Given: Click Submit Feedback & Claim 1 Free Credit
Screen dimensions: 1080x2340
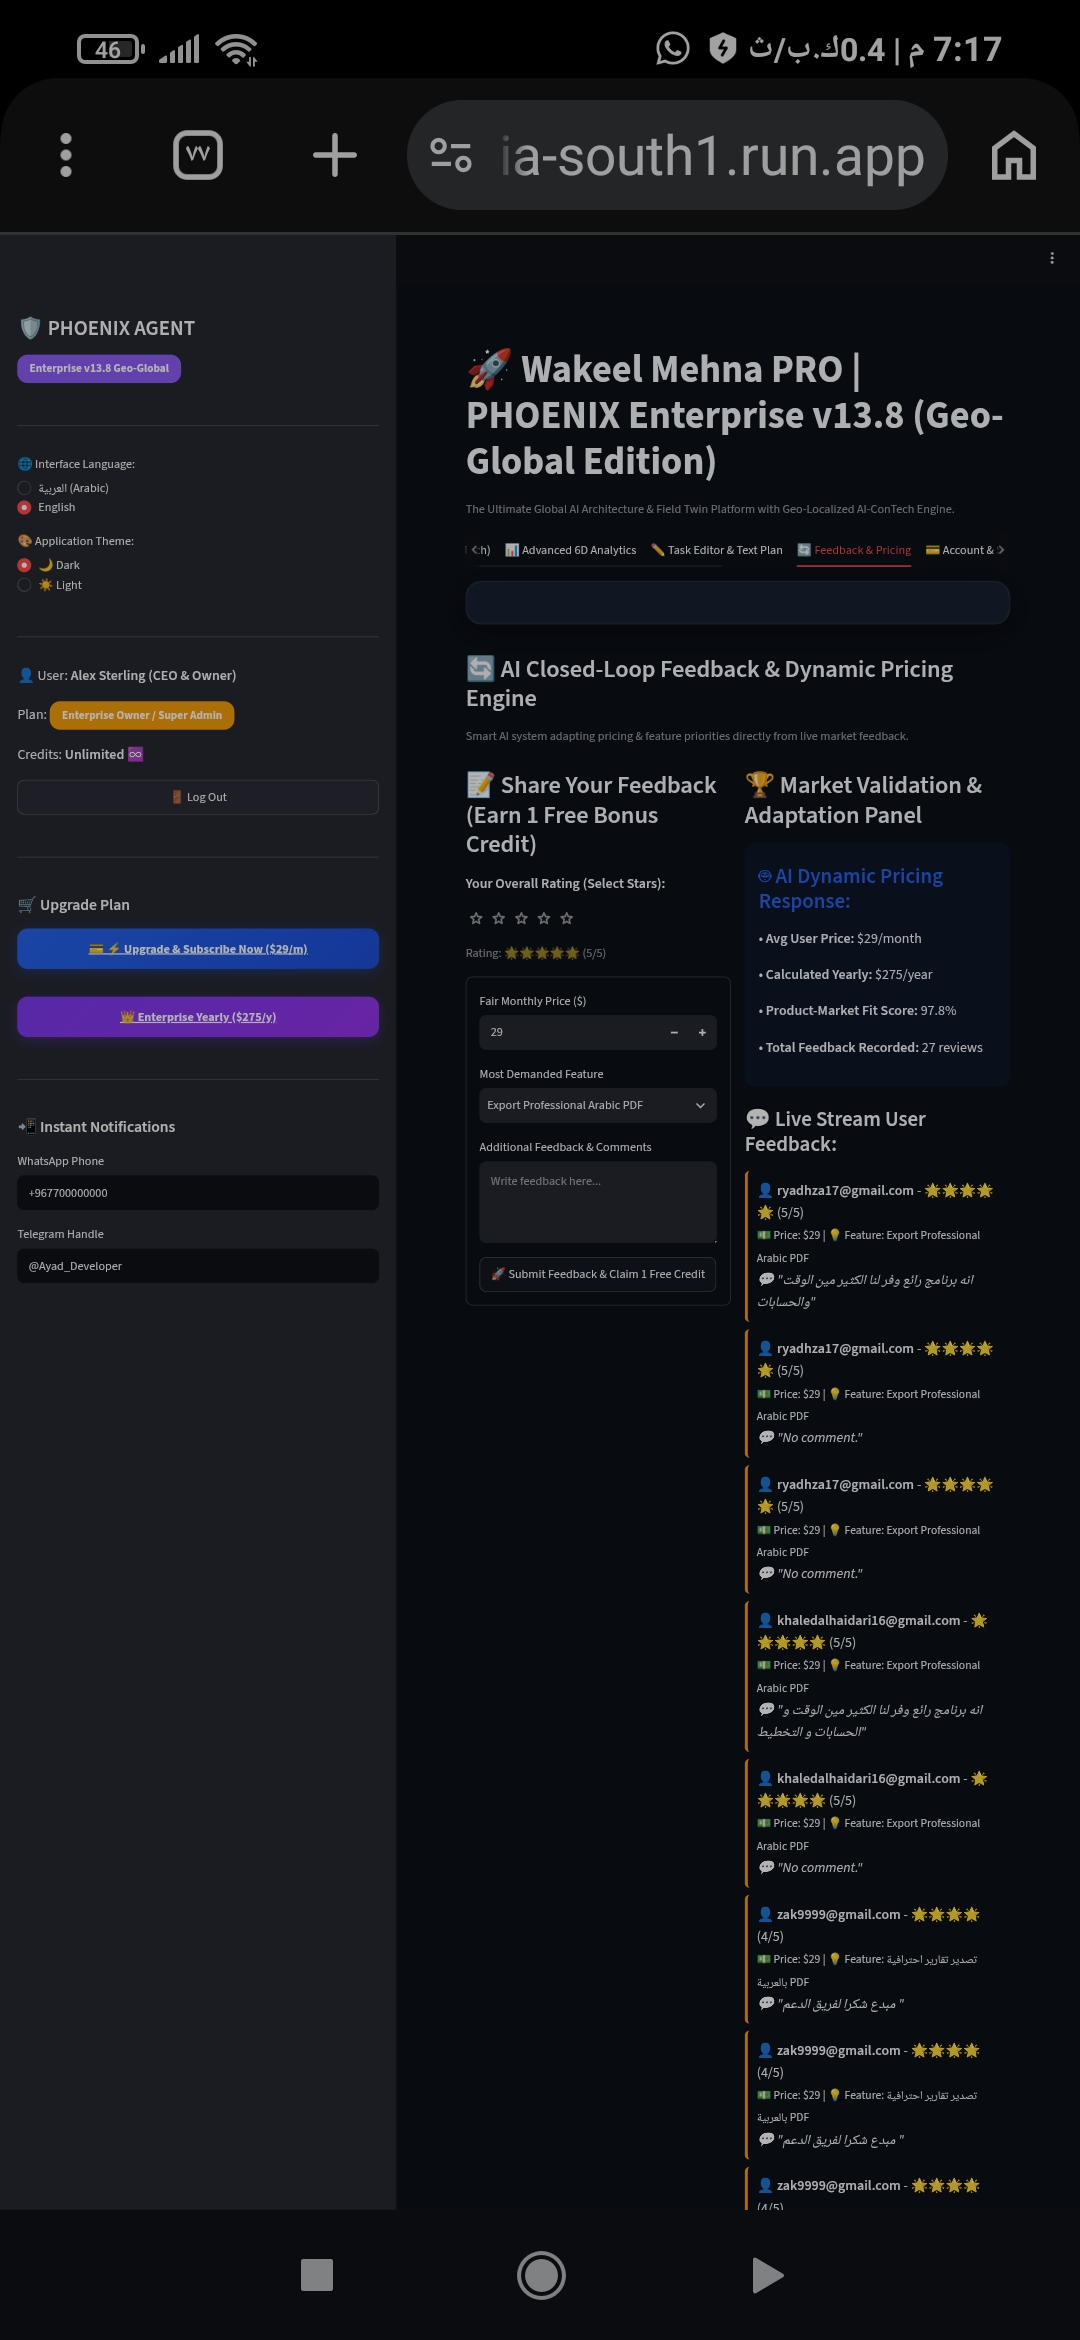Looking at the screenshot, I should (598, 1274).
